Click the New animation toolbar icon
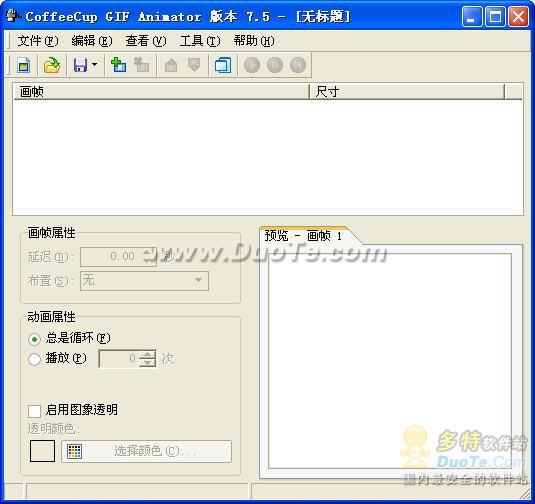This screenshot has width=535, height=504. coord(24,65)
